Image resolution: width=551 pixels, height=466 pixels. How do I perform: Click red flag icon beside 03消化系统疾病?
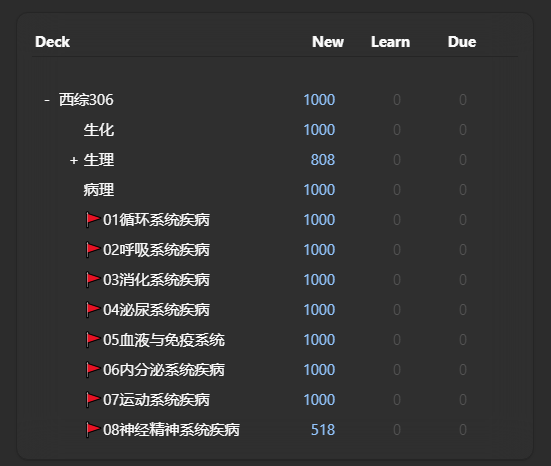[93, 280]
